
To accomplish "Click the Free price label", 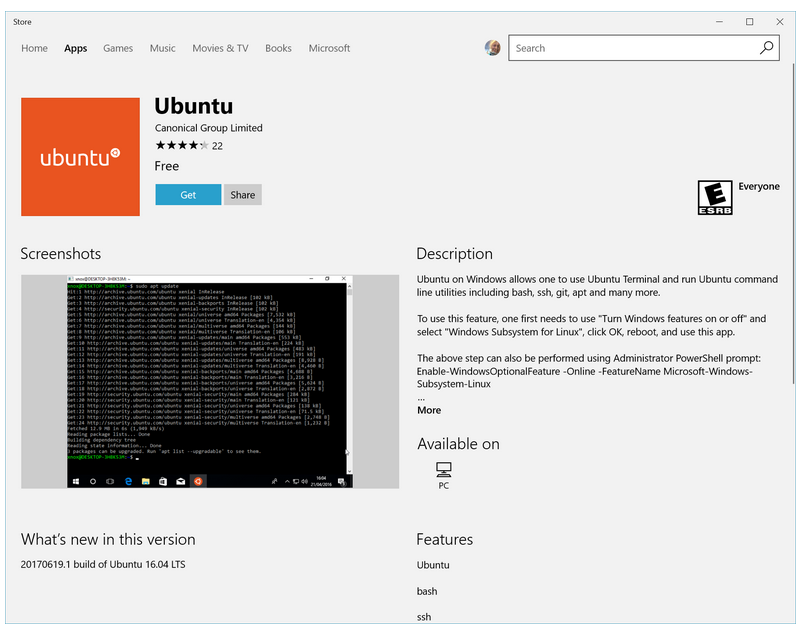I will [167, 166].
